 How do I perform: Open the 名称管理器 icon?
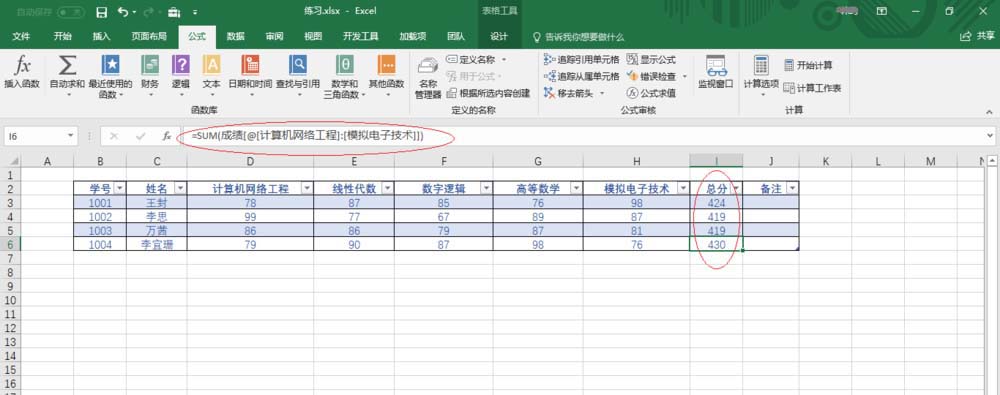click(428, 66)
